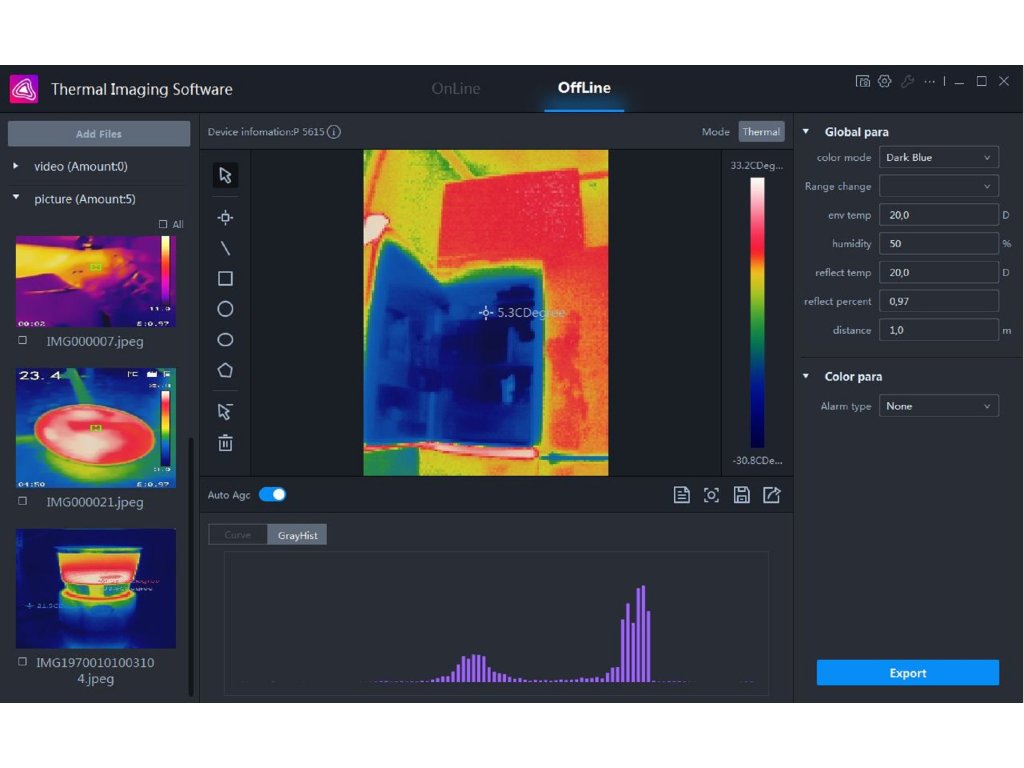Viewport: 1024px width, 768px height.
Task: Click the -30.8CDe minimum temperature label
Action: tap(757, 460)
